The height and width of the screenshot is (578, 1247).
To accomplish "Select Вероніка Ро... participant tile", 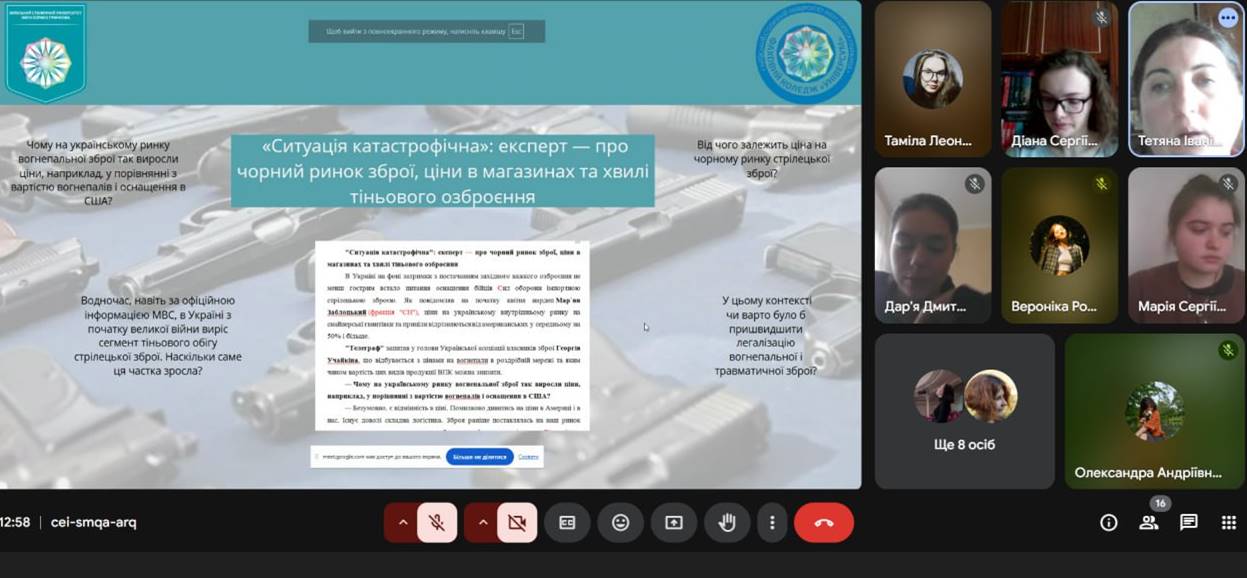I will pyautogui.click(x=1060, y=244).
